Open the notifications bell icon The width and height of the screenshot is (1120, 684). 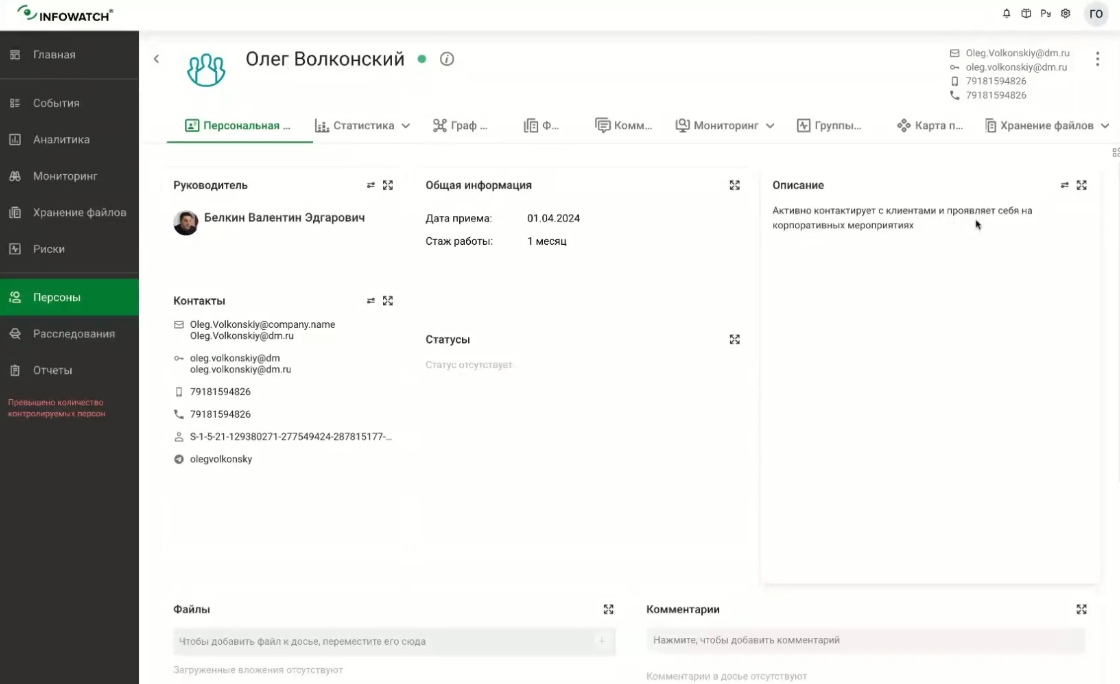(1006, 14)
